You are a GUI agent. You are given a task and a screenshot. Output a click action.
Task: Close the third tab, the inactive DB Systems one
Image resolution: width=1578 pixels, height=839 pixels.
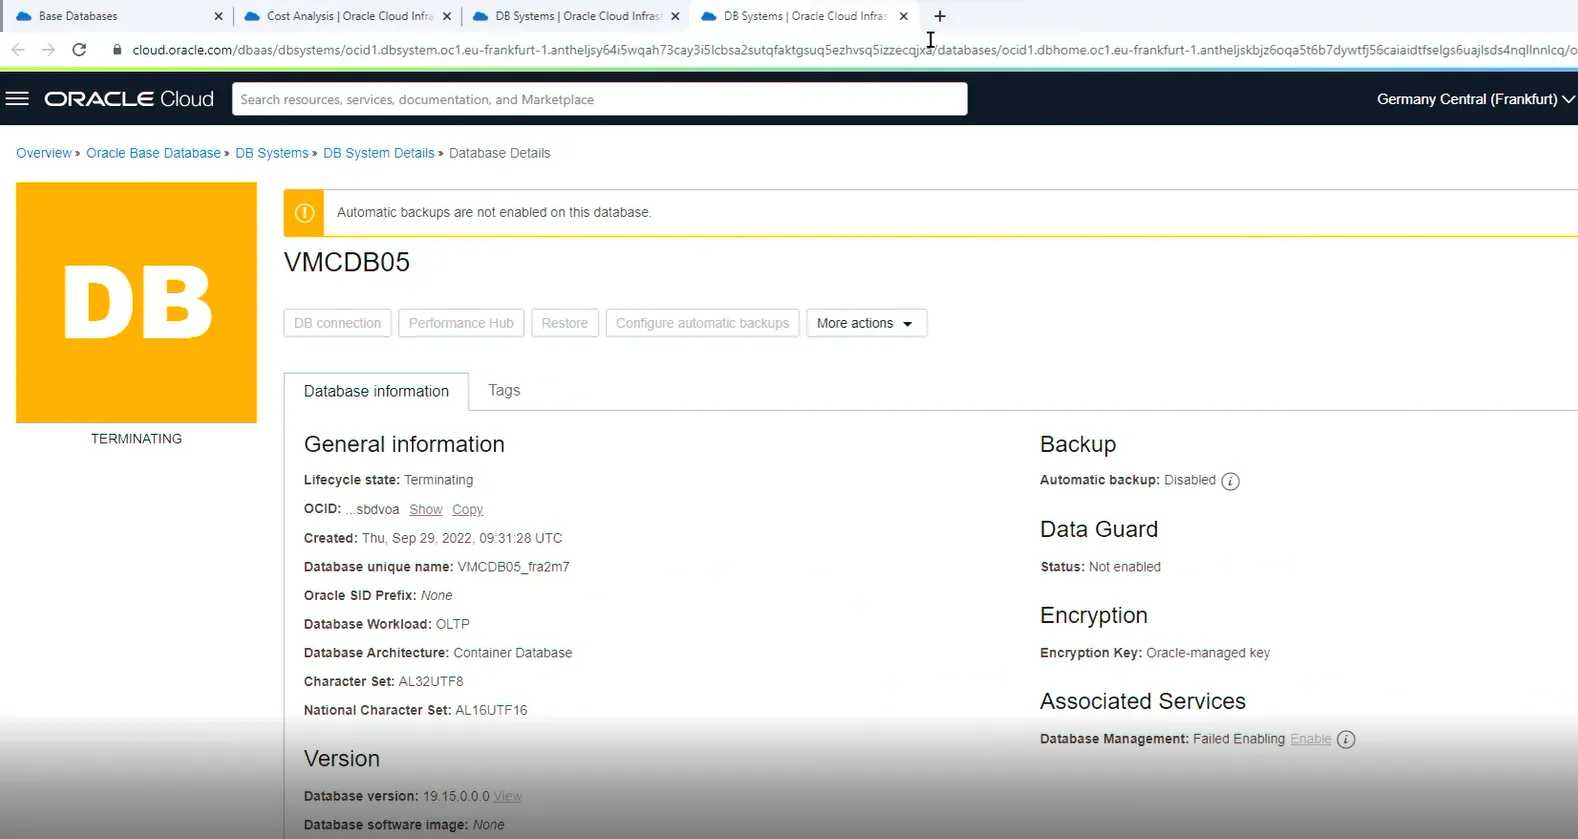(x=675, y=16)
